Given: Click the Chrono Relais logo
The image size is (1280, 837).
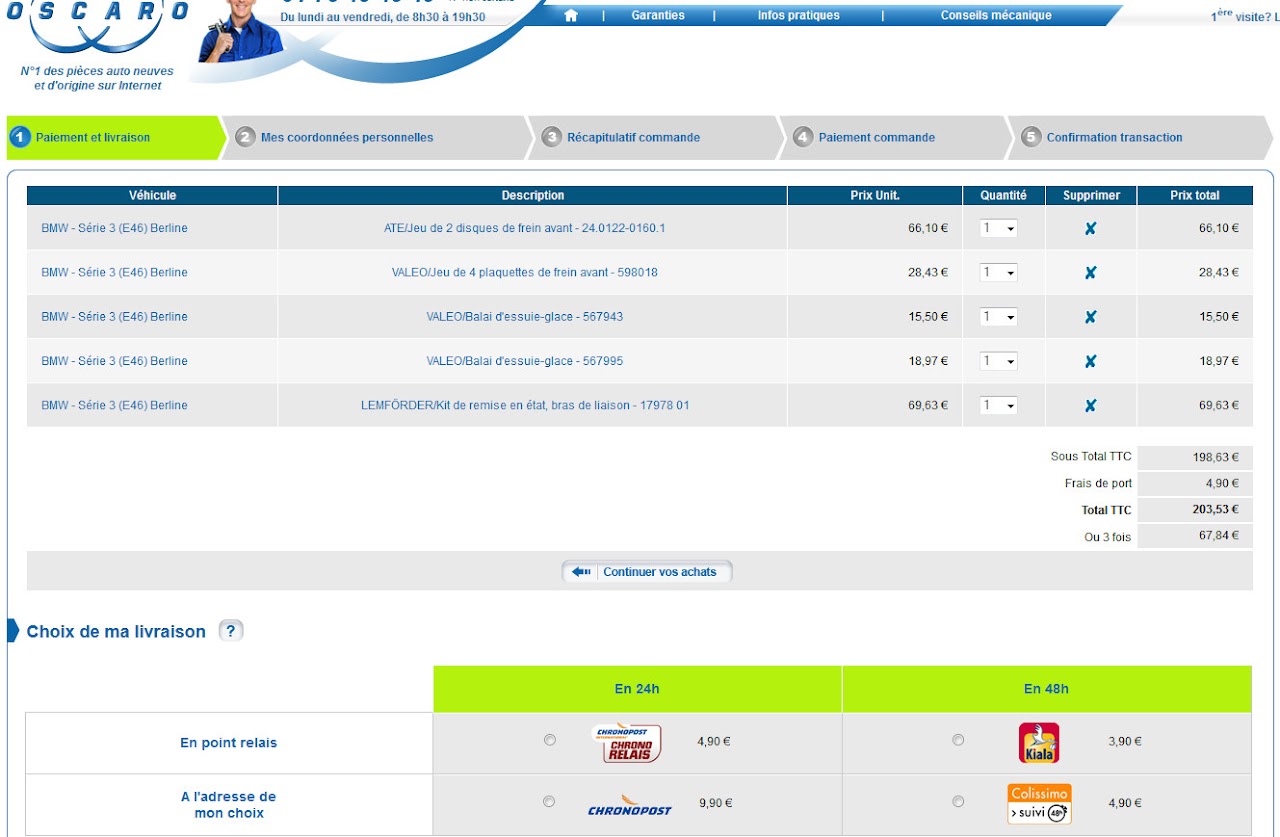Looking at the screenshot, I should pos(626,743).
